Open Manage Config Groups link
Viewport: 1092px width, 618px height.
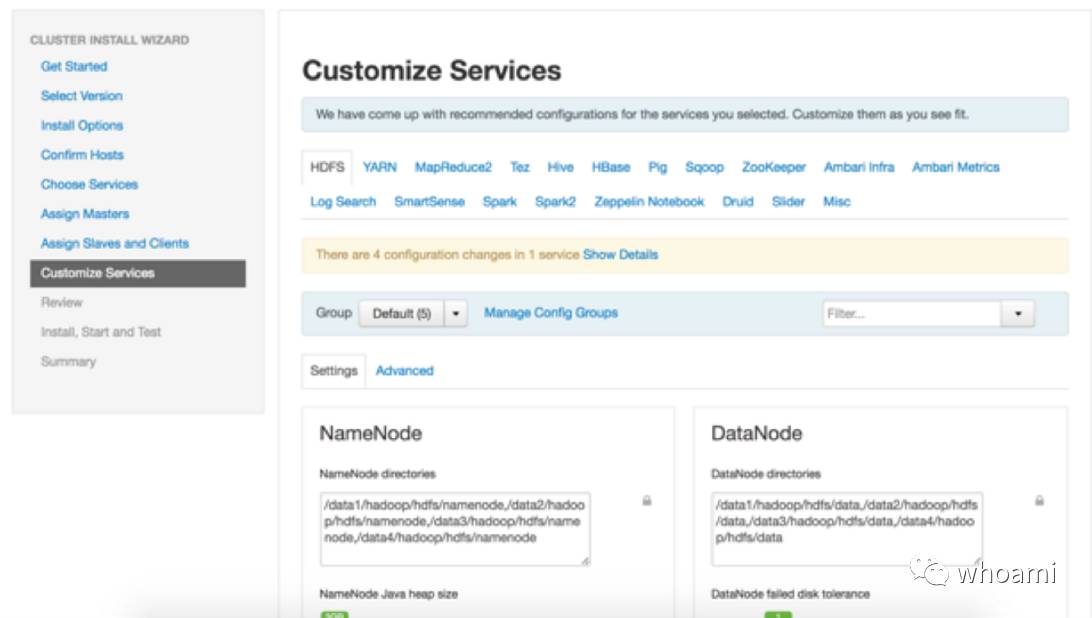pos(551,313)
